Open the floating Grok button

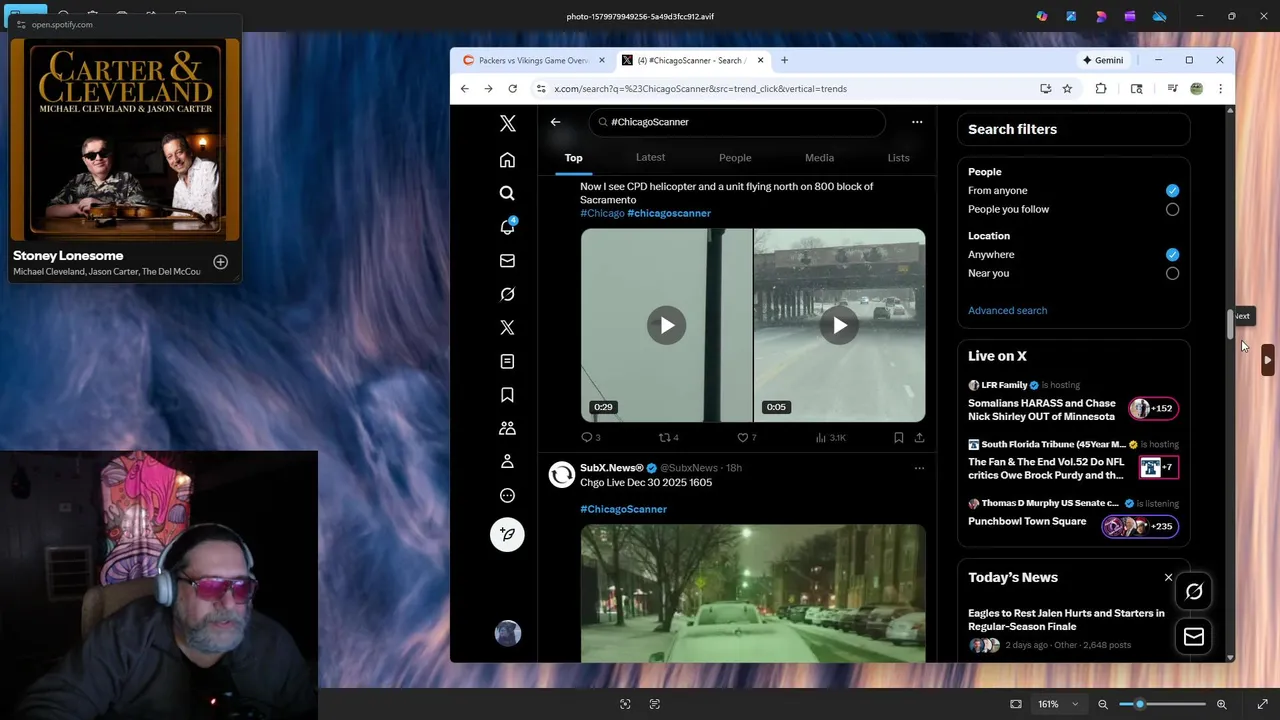(x=1194, y=591)
